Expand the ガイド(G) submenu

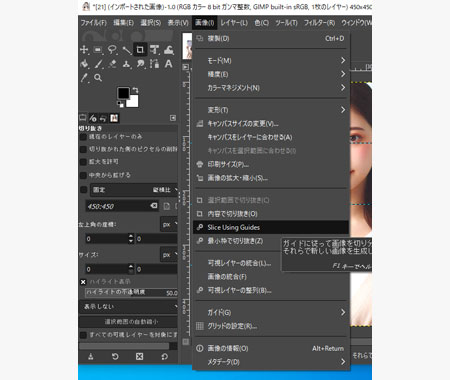(x=271, y=312)
